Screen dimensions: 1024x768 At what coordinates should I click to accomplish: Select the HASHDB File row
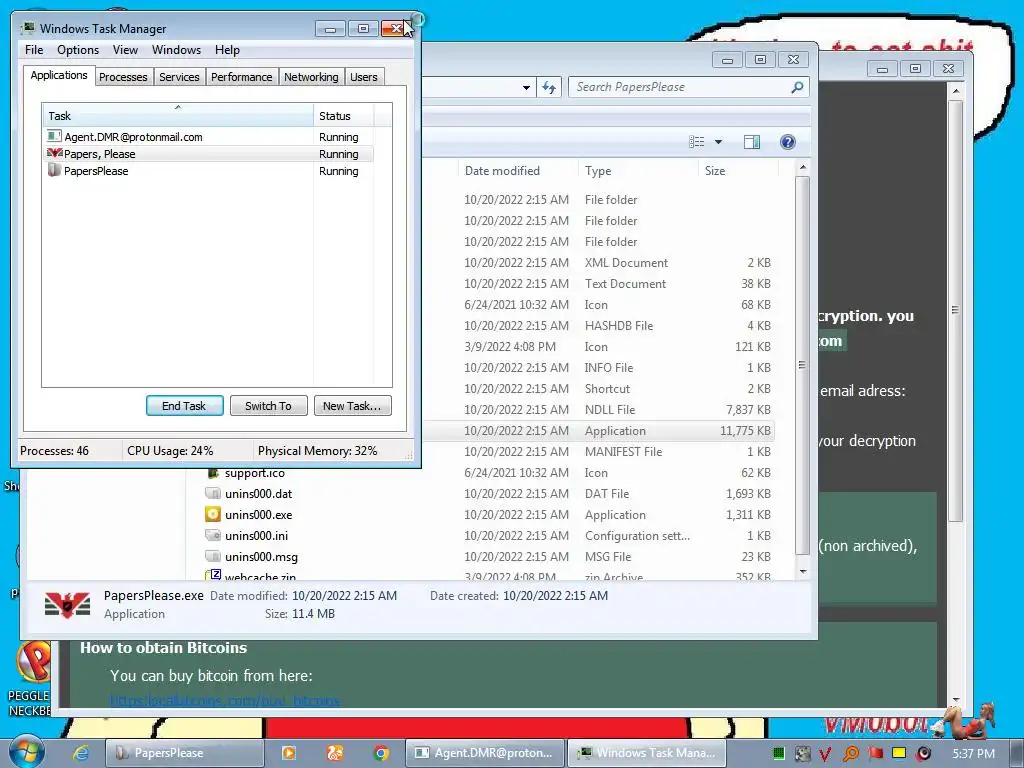(x=598, y=325)
